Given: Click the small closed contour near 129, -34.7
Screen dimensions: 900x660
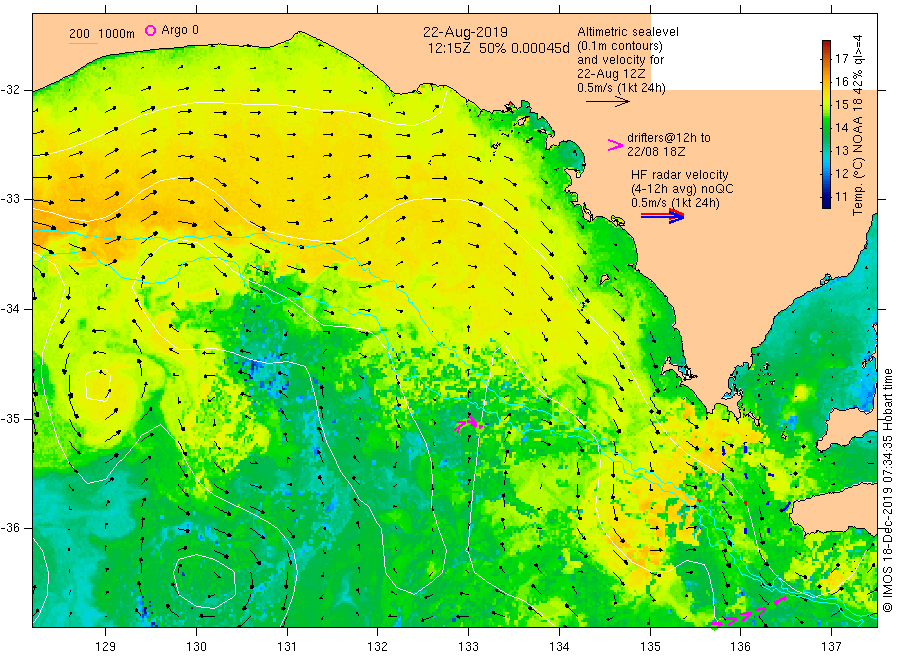Looking at the screenshot, I should (98, 385).
